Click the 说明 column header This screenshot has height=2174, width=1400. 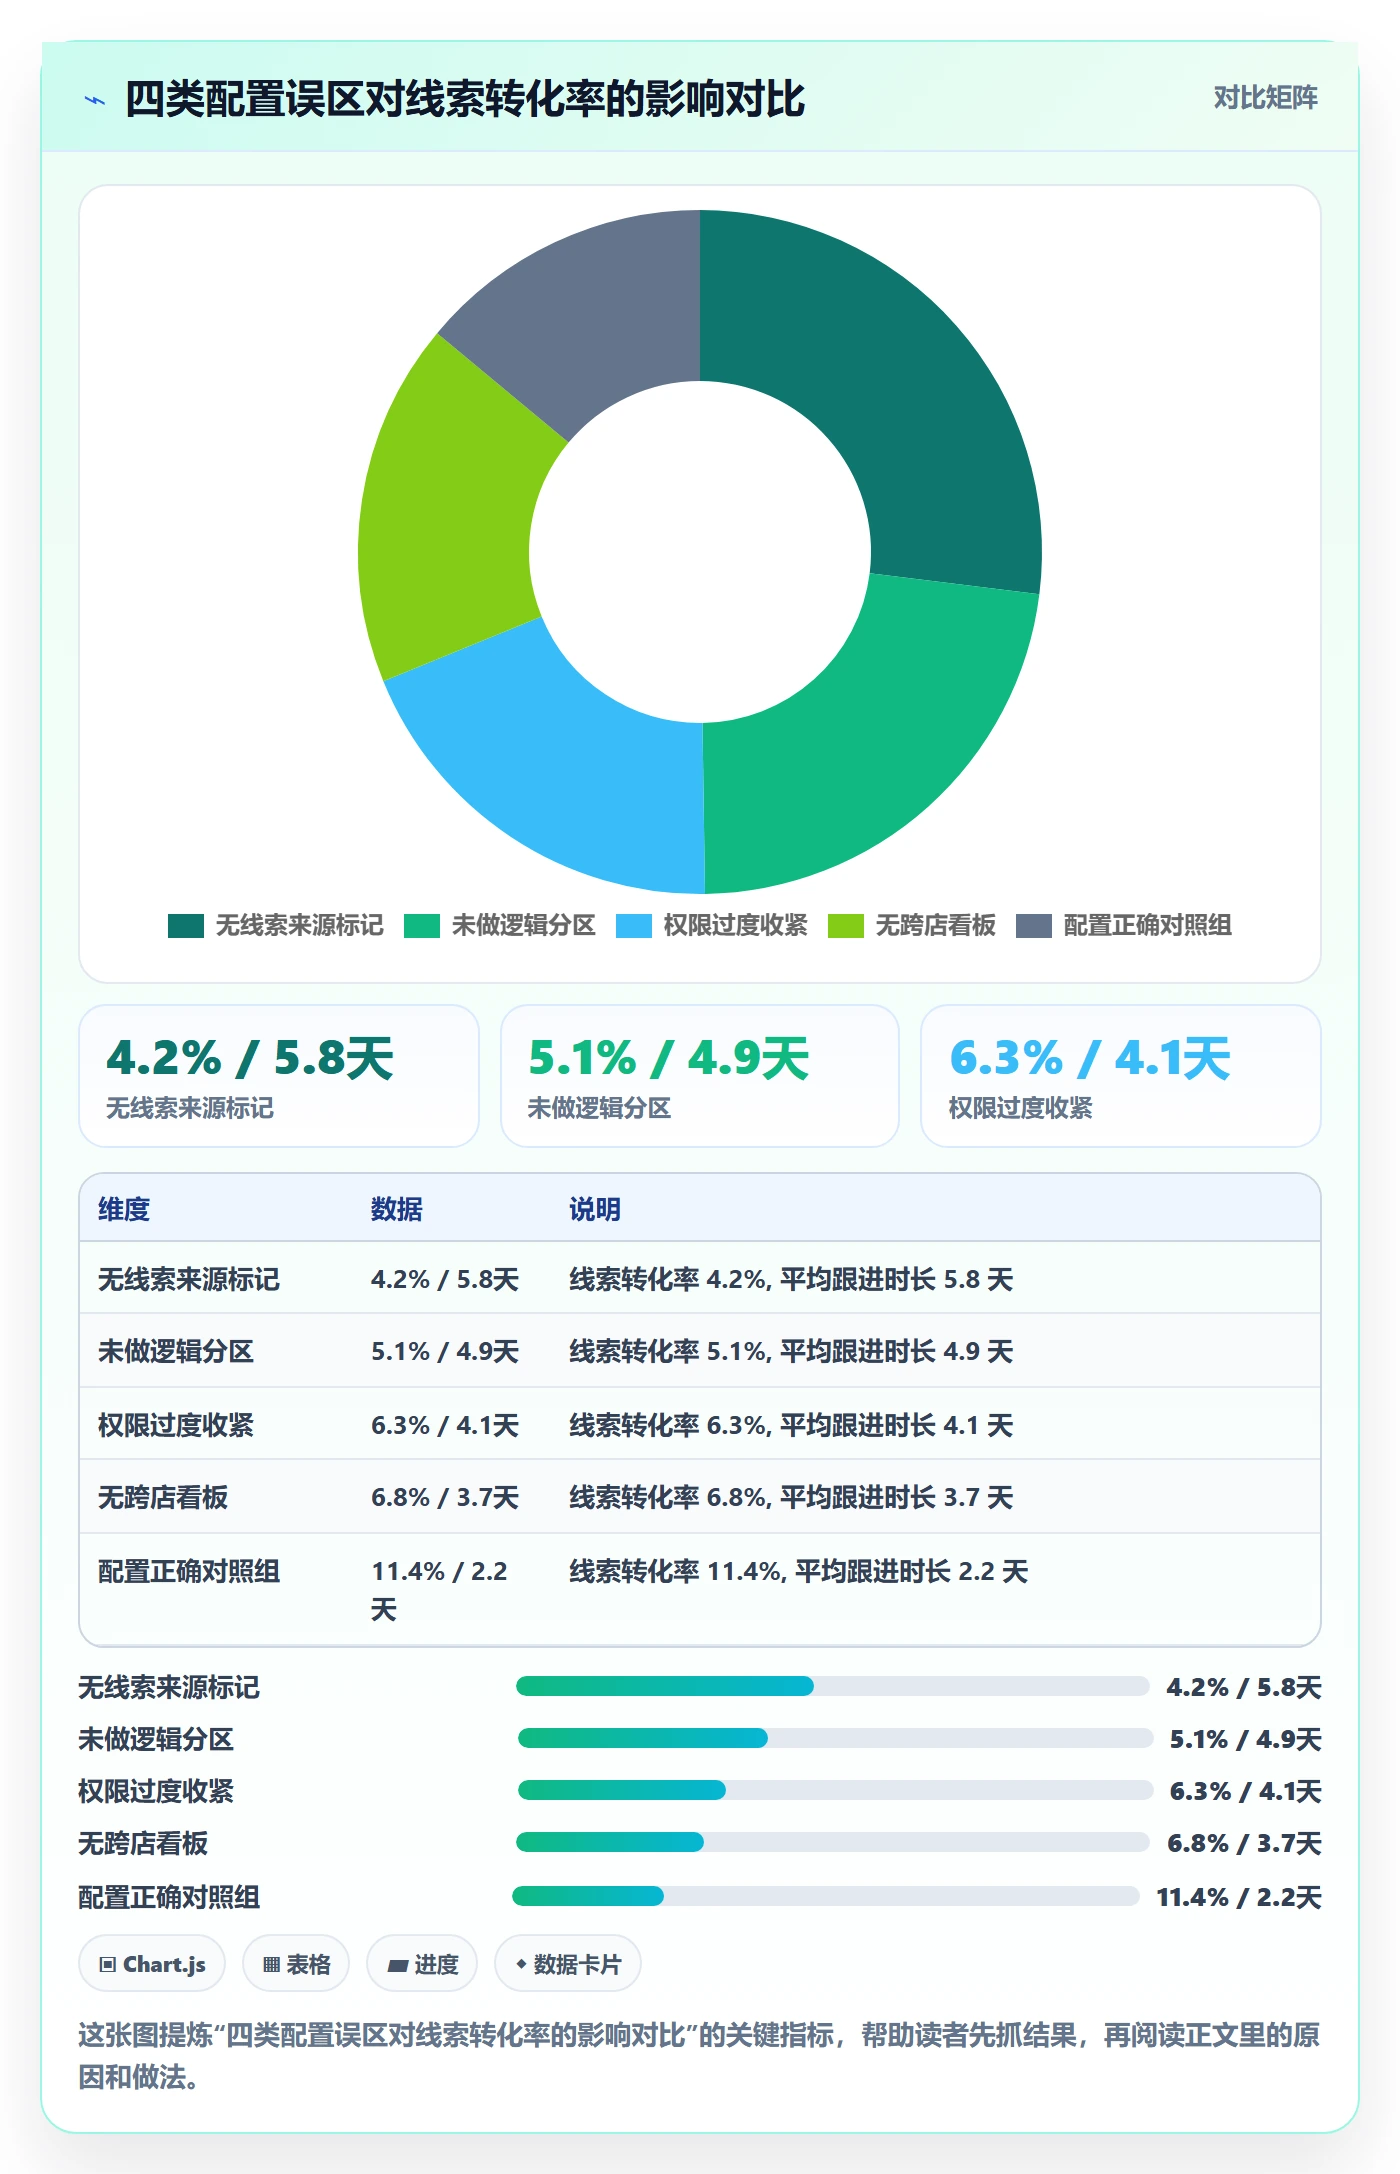(x=595, y=1209)
